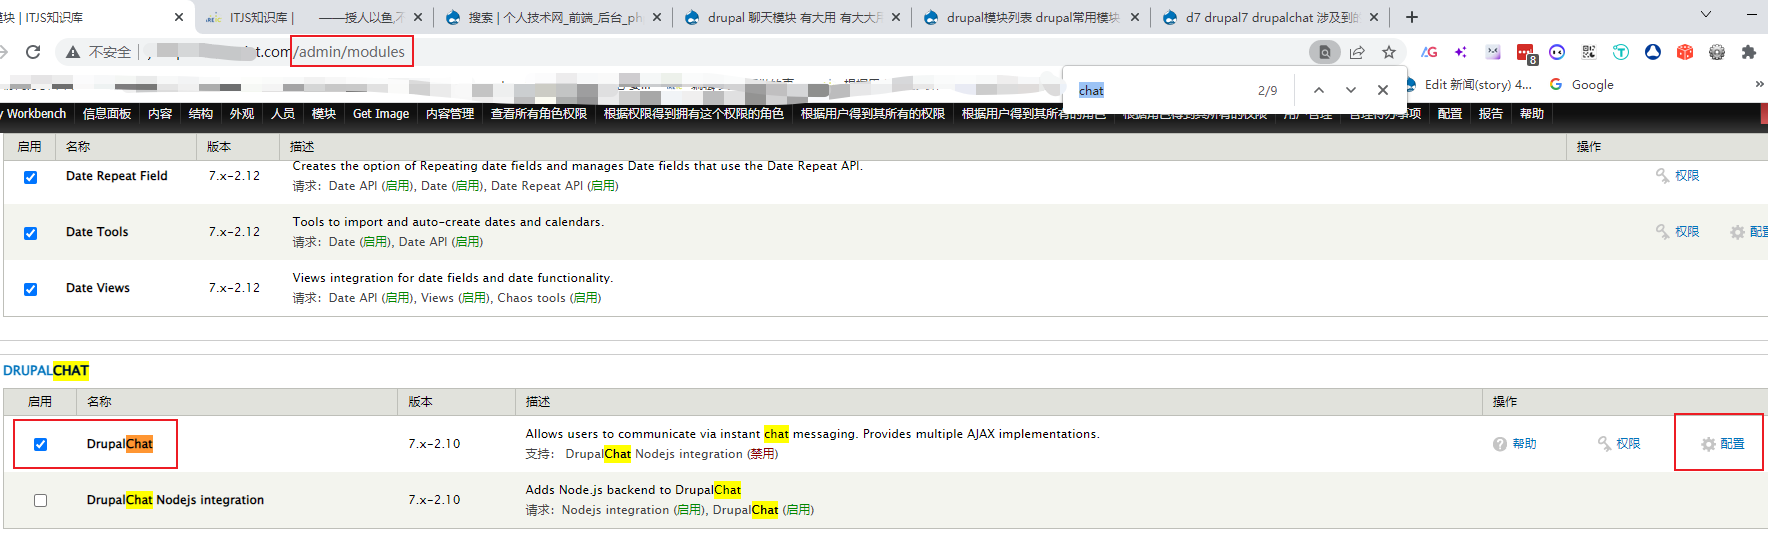Expand the bookmarks overflow chevron

pyautogui.click(x=1759, y=84)
